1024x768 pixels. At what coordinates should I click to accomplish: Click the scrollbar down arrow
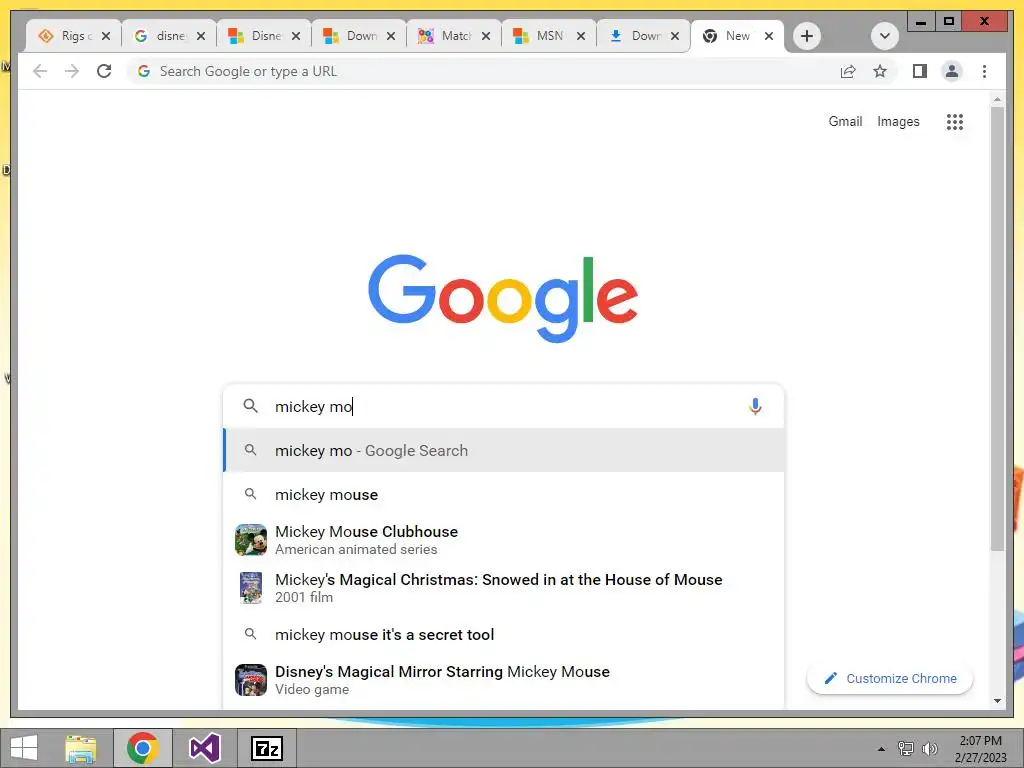[997, 701]
